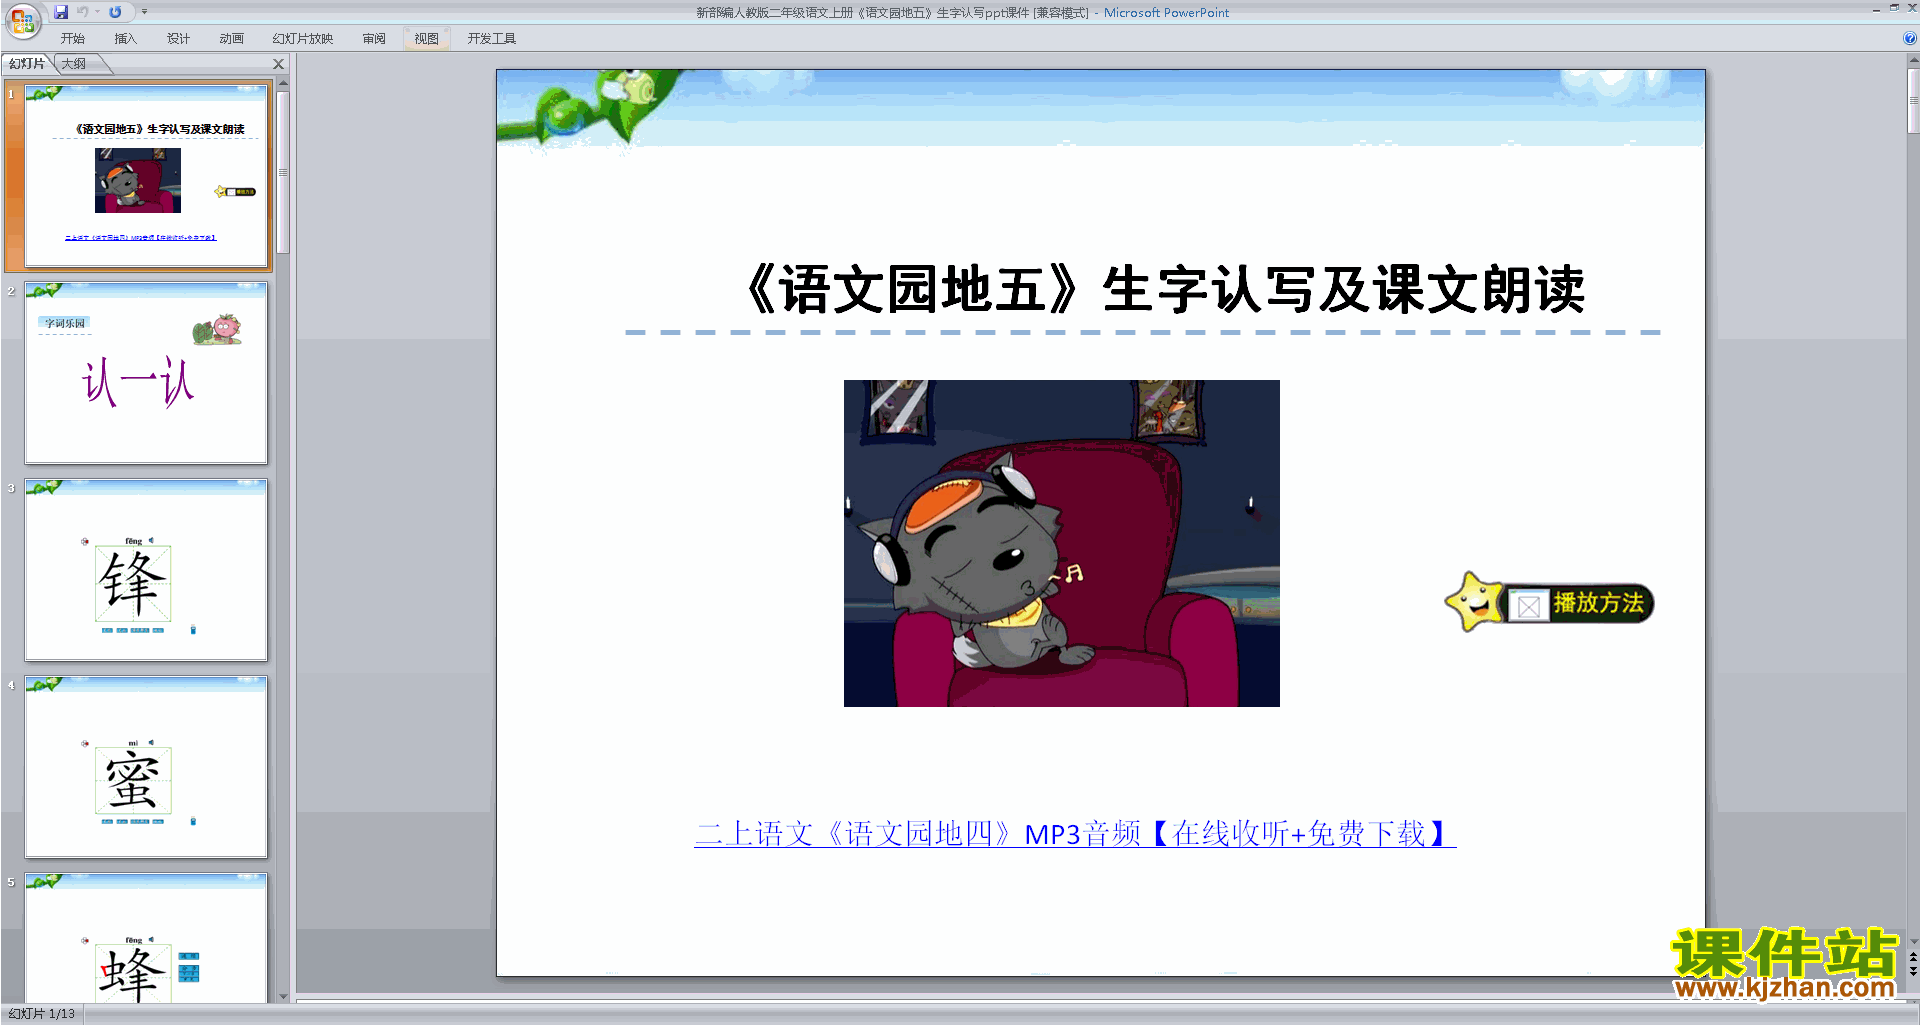Click main editor scroll-down arrow

[x=1914, y=941]
